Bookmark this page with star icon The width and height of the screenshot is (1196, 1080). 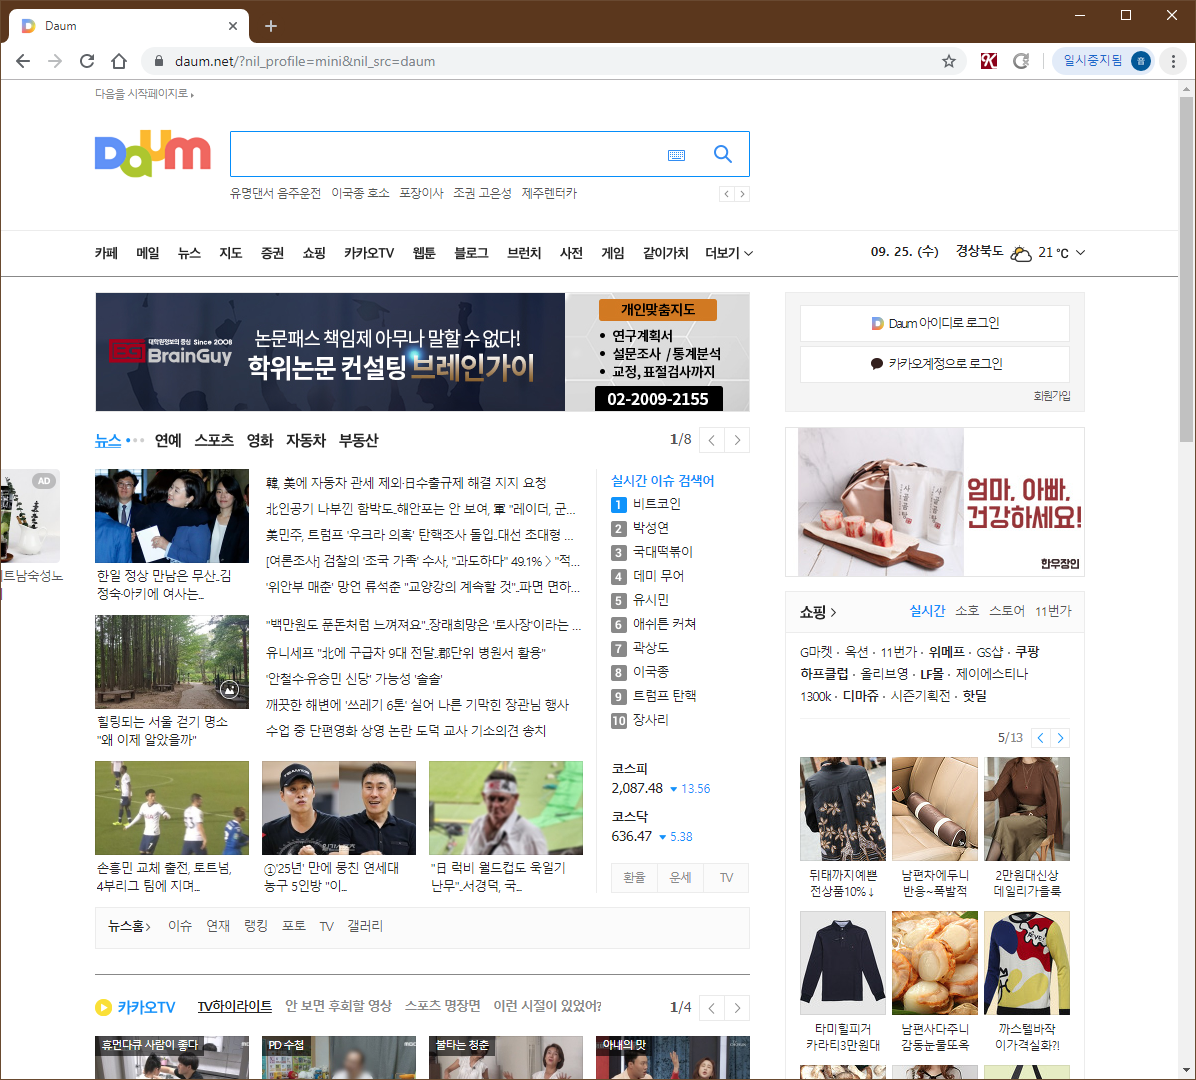[x=948, y=61]
